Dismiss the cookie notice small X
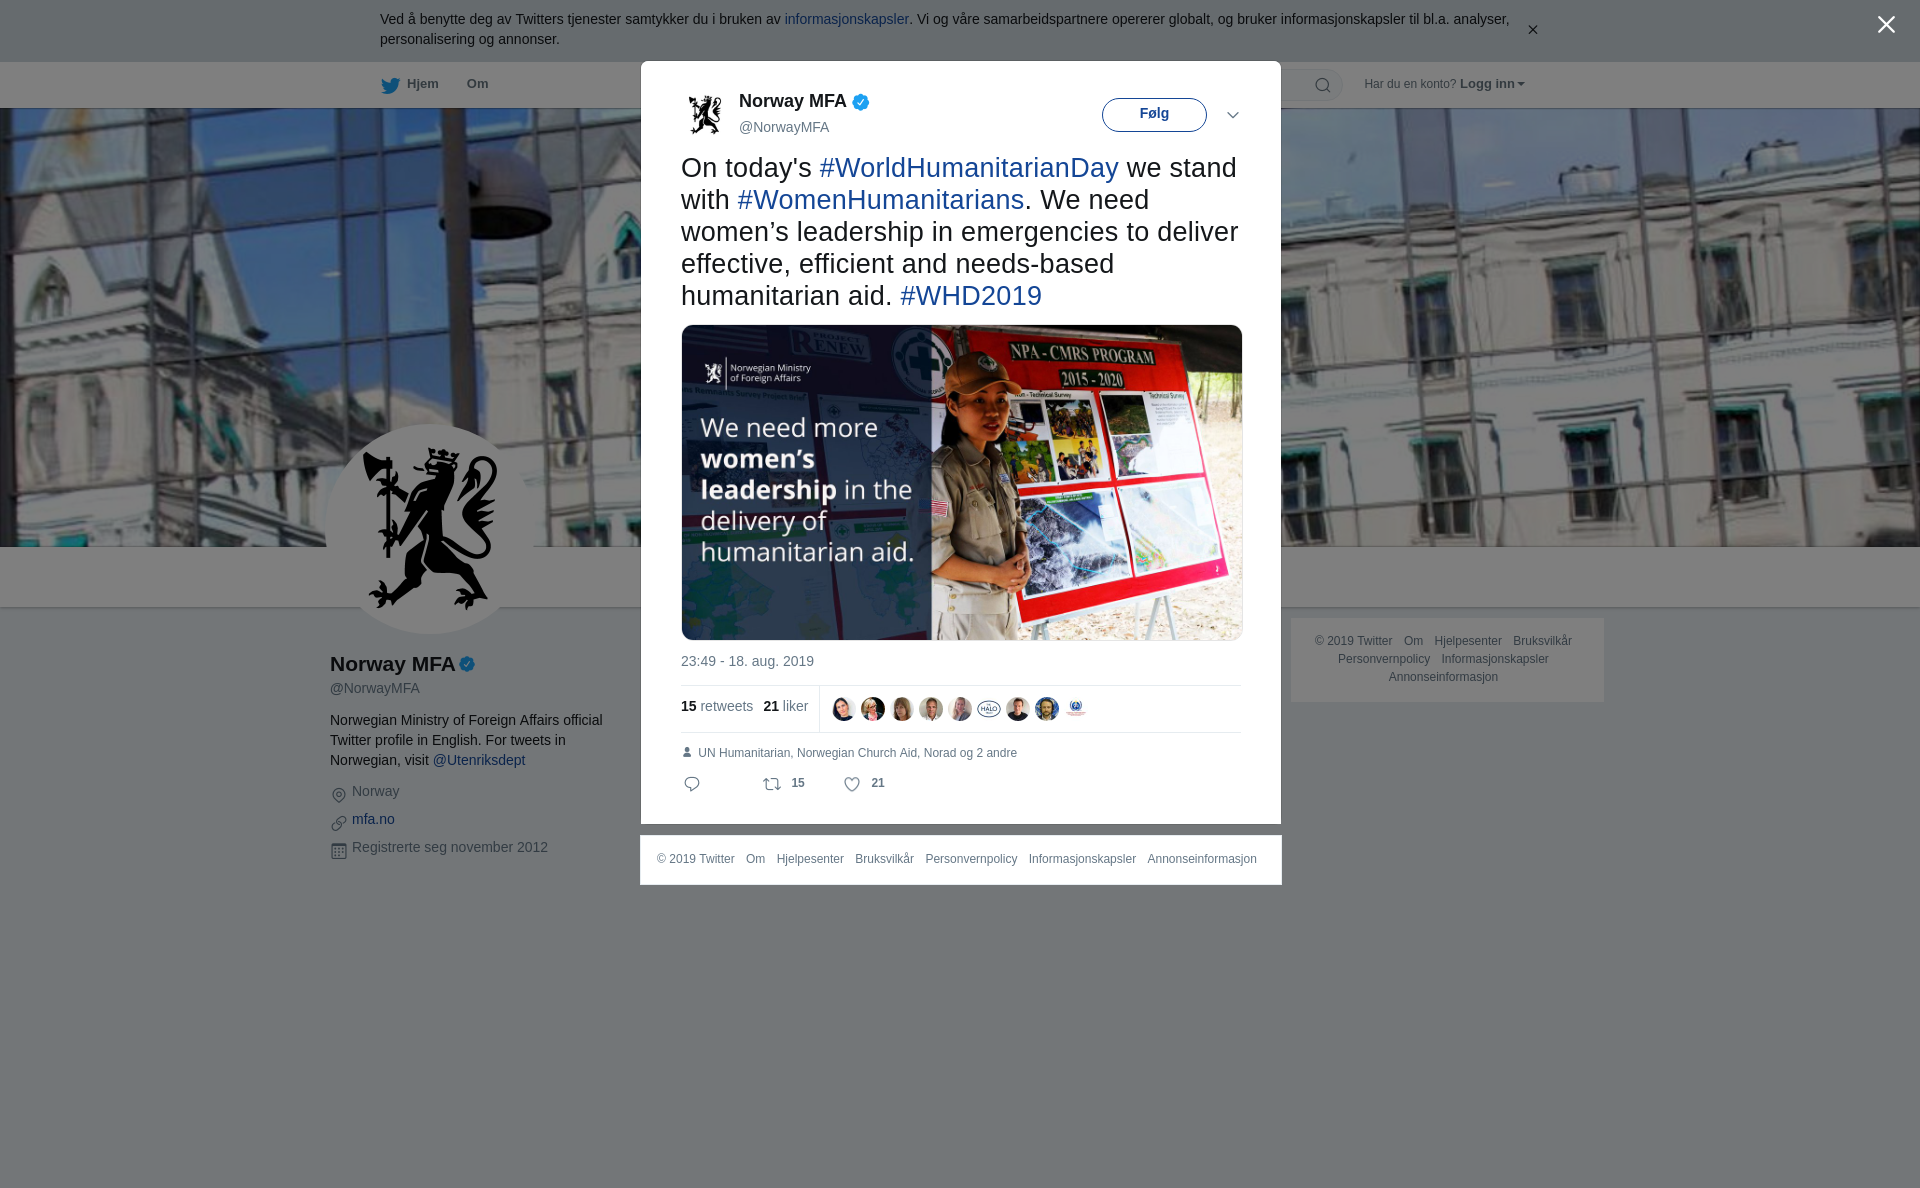This screenshot has width=1920, height=1188. [1532, 30]
